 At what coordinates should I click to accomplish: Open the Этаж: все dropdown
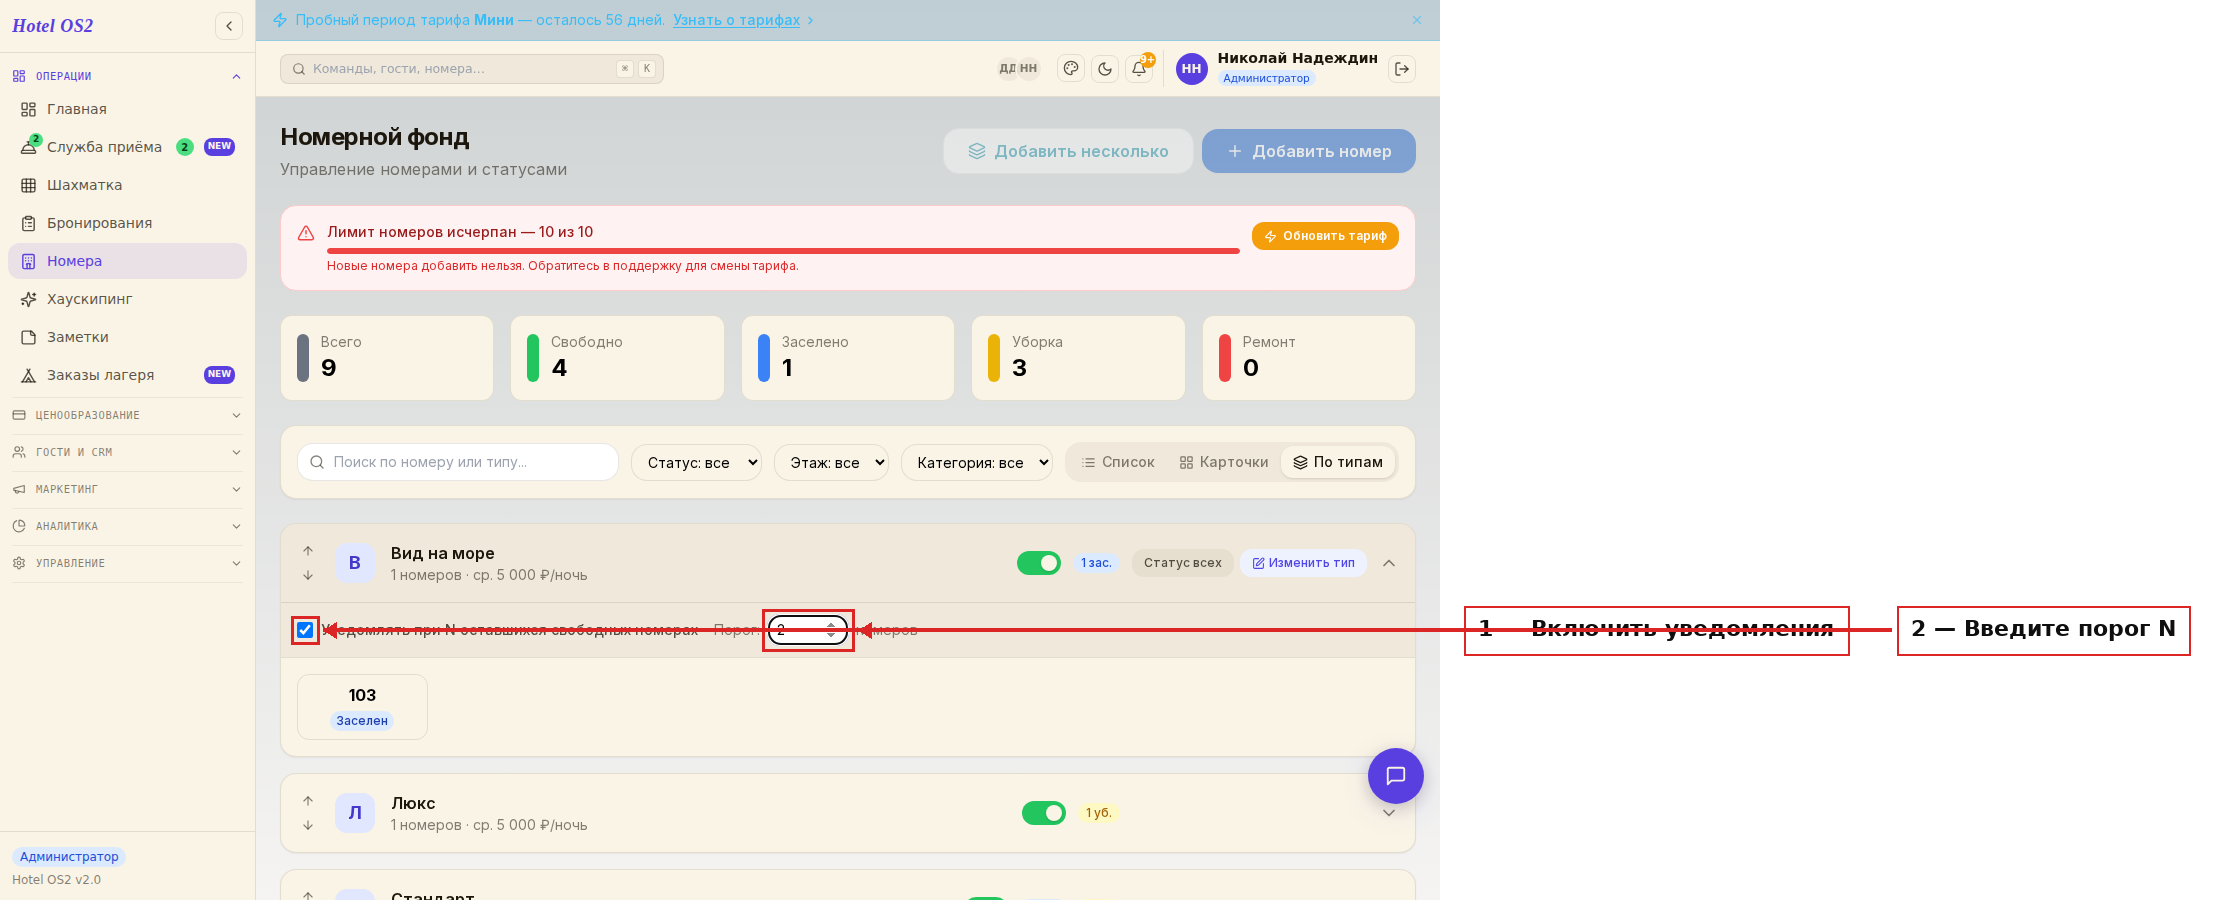point(831,462)
